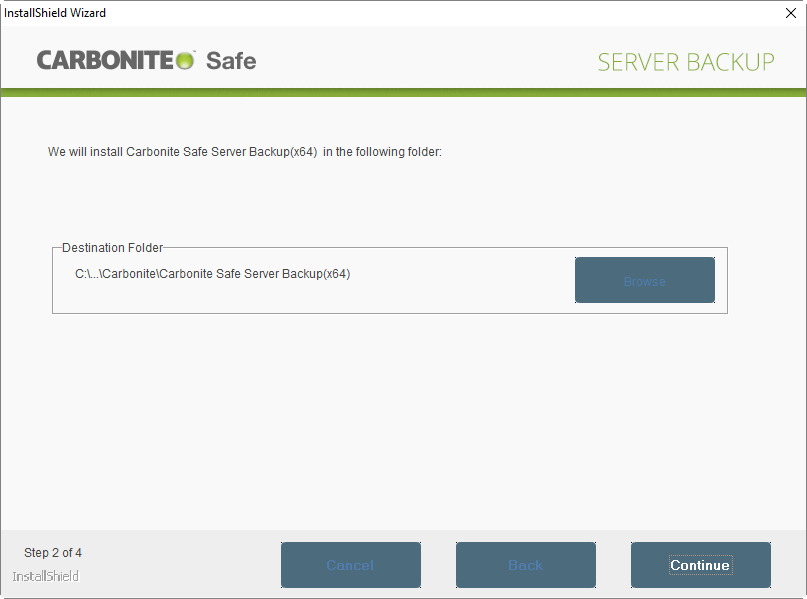This screenshot has width=807, height=599.
Task: Click the green Carbonite logo circle
Action: coord(186,61)
